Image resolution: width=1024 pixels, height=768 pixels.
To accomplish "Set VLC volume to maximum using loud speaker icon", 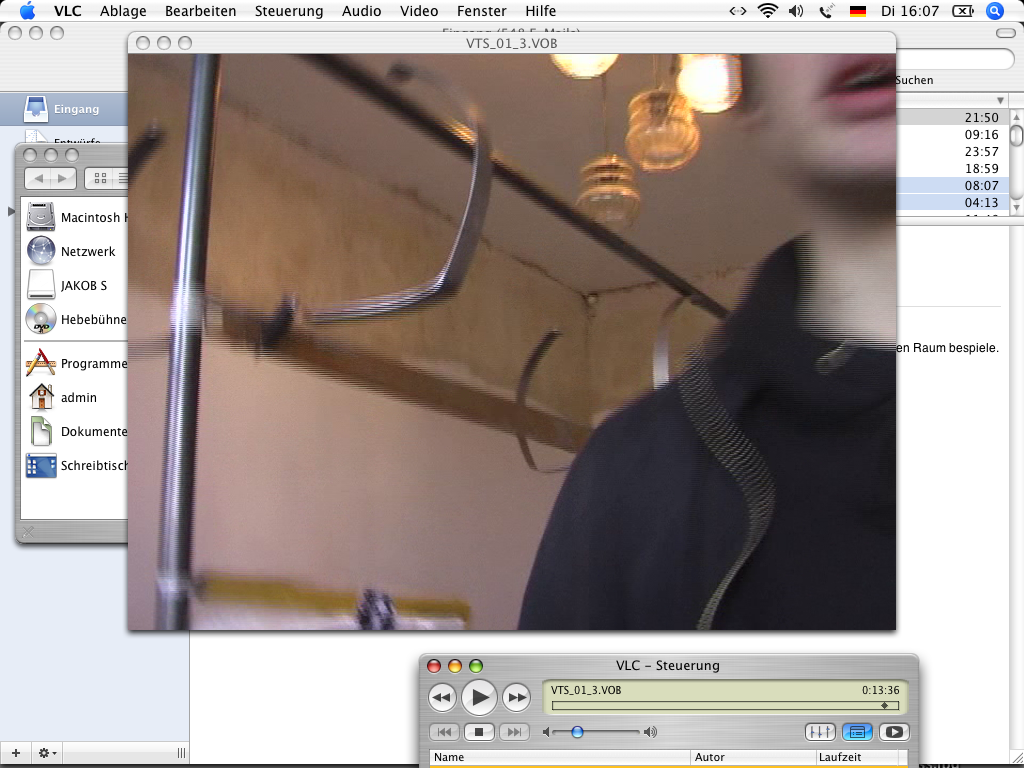I will tap(651, 732).
